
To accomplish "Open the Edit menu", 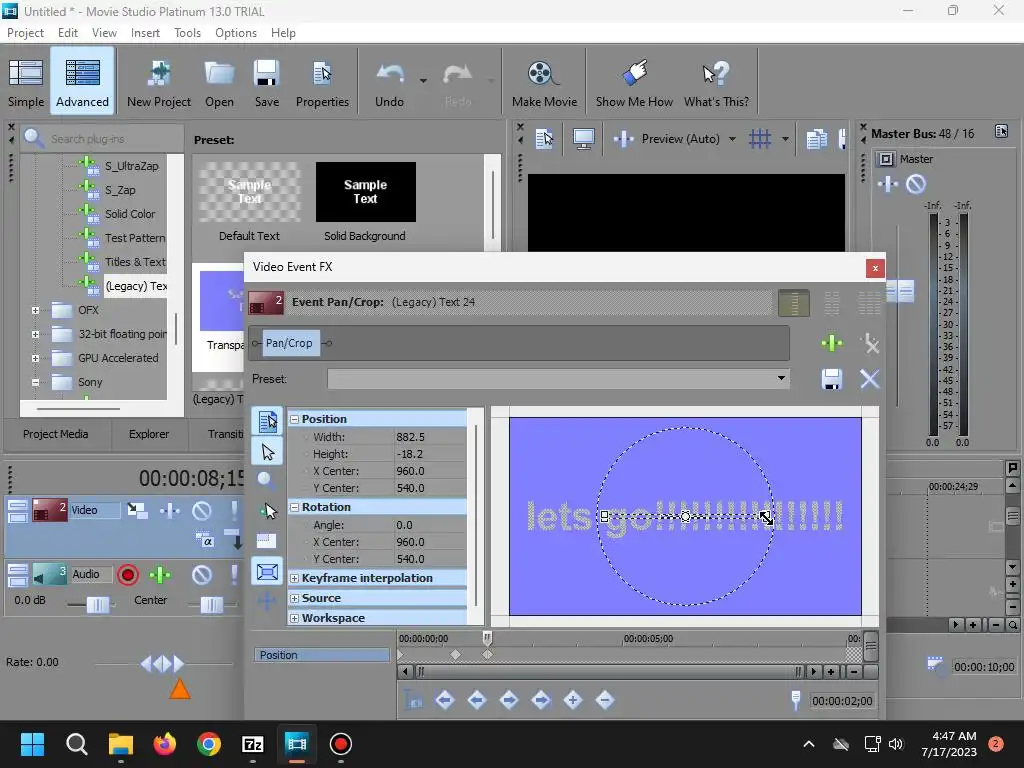I will pos(67,33).
